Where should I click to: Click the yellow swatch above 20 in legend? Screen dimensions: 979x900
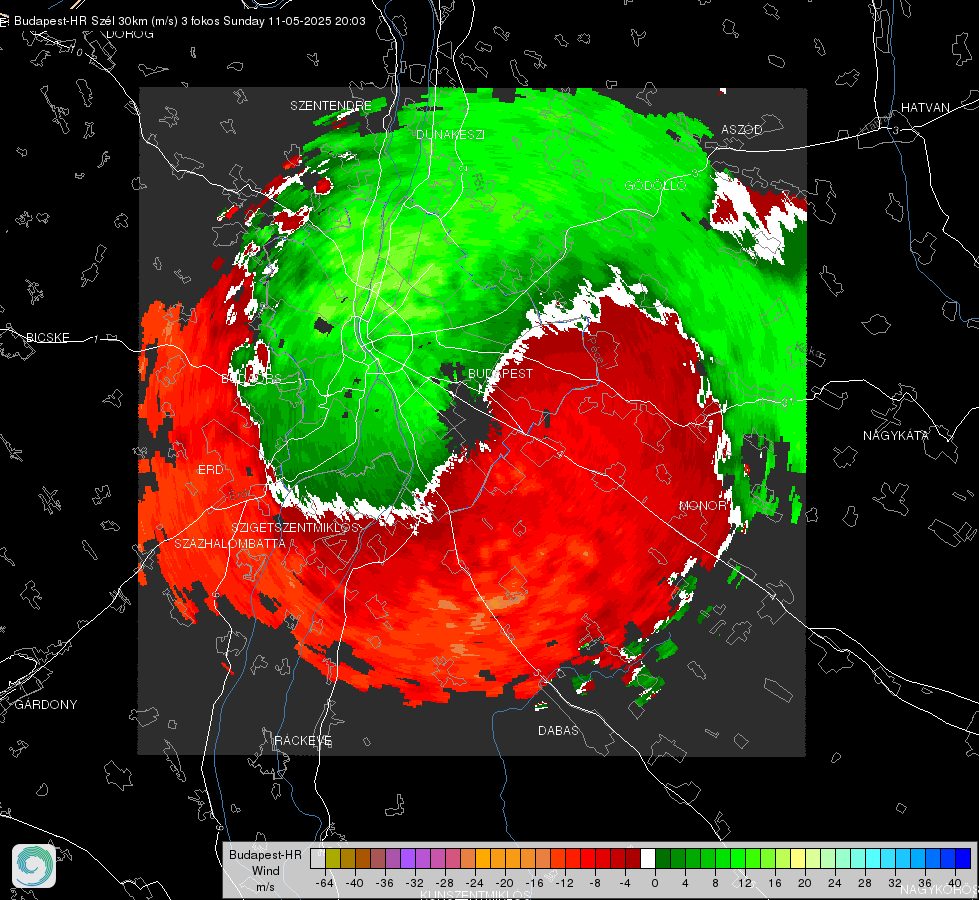coord(798,858)
